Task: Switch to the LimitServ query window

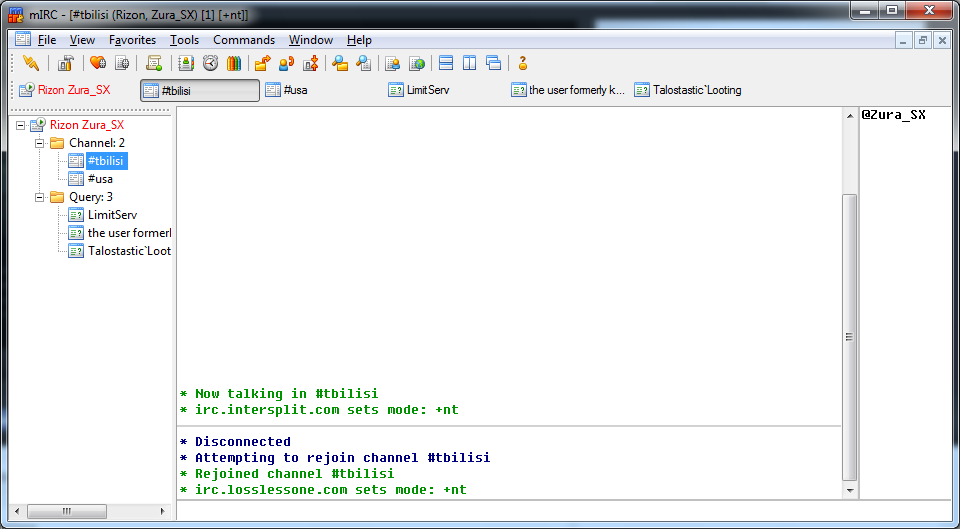Action: (x=418, y=90)
